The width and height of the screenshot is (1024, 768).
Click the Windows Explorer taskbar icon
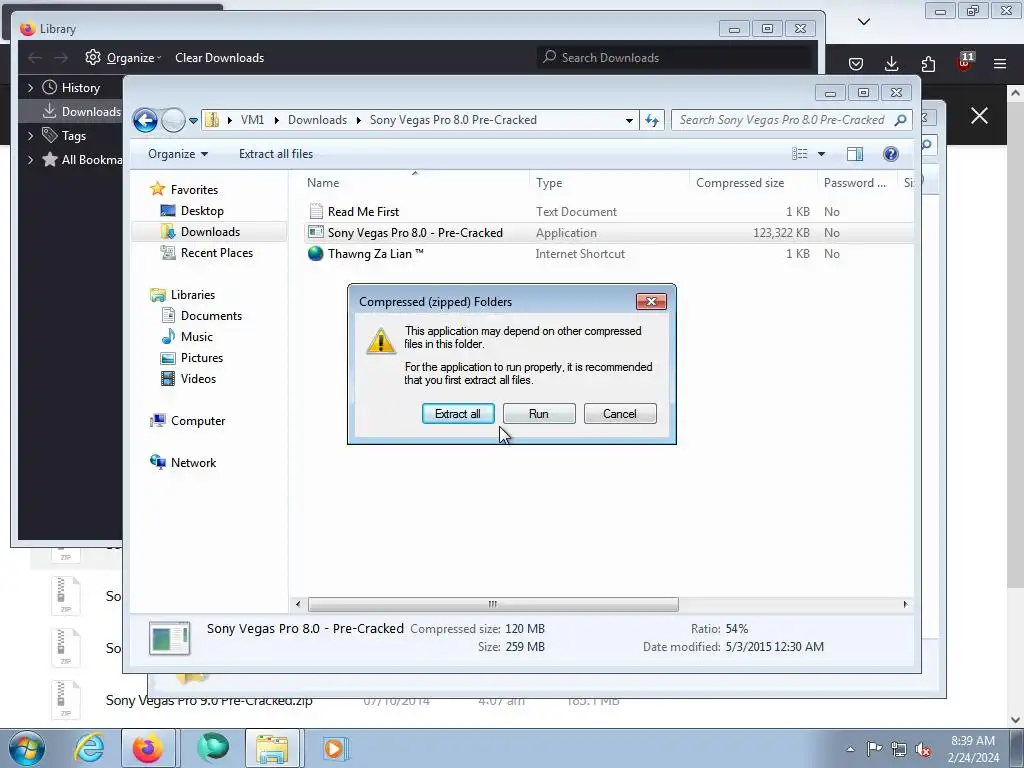[x=272, y=748]
